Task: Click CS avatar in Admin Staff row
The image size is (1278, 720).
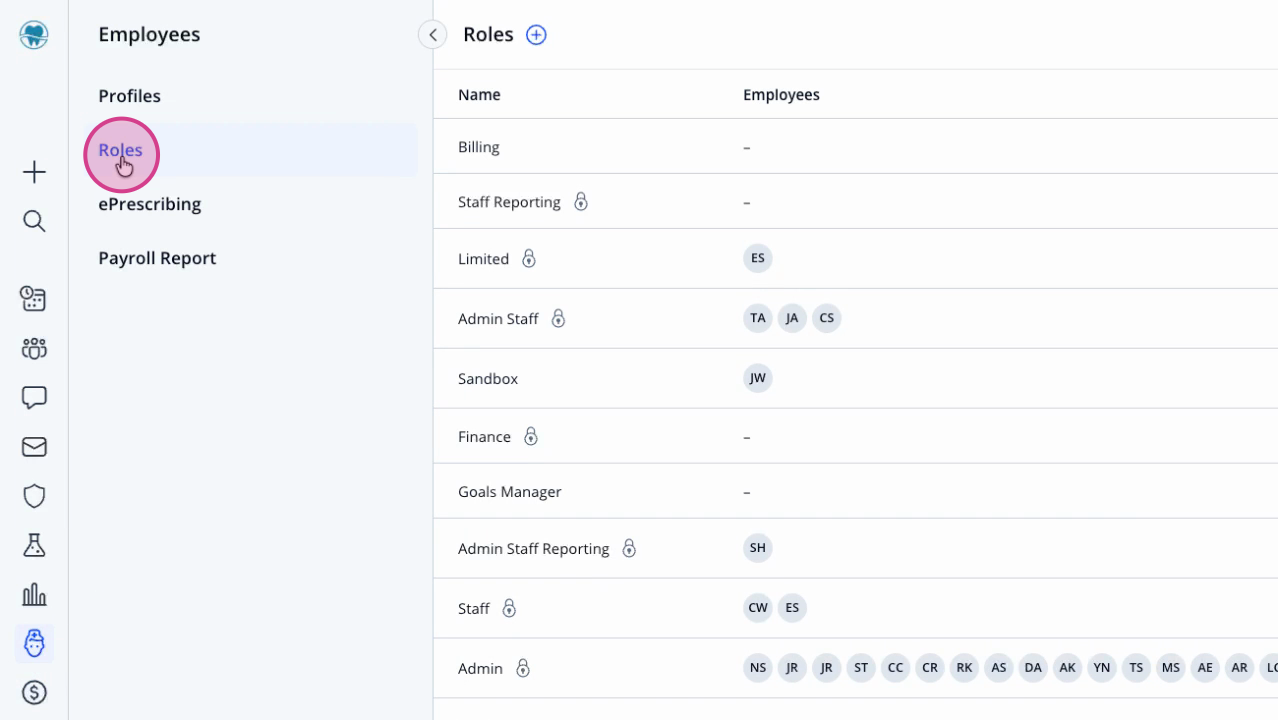Action: pyautogui.click(x=826, y=318)
